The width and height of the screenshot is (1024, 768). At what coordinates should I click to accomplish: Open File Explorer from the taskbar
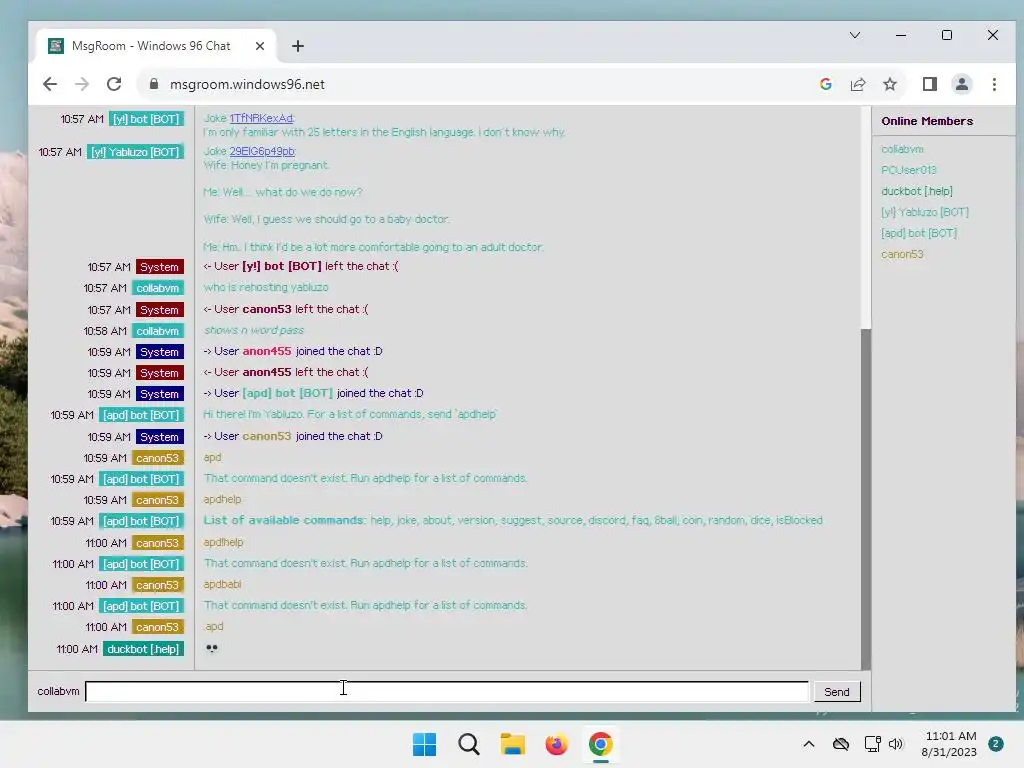(513, 744)
